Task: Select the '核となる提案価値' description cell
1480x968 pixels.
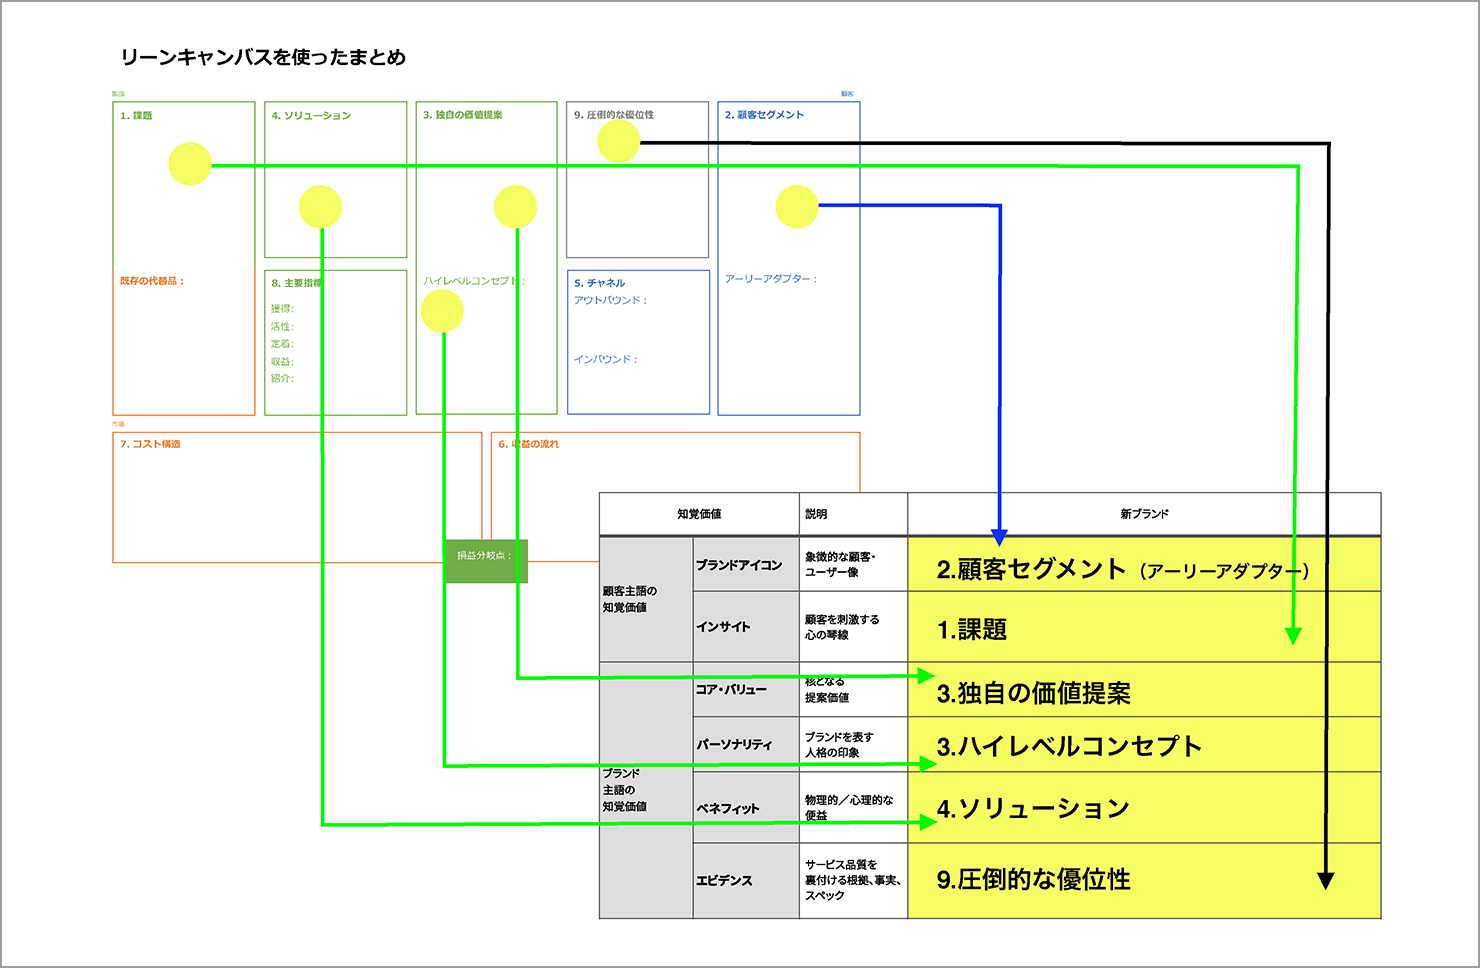Action: click(x=853, y=690)
